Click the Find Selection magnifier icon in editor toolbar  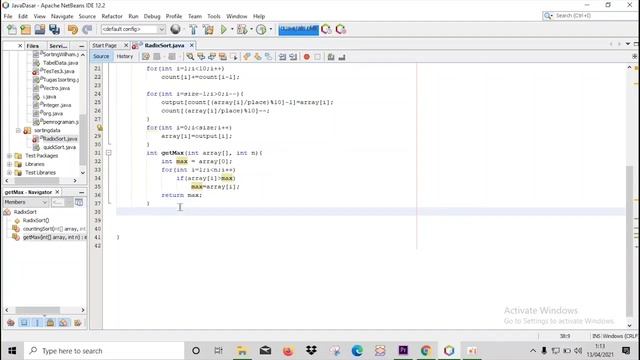click(x=190, y=57)
